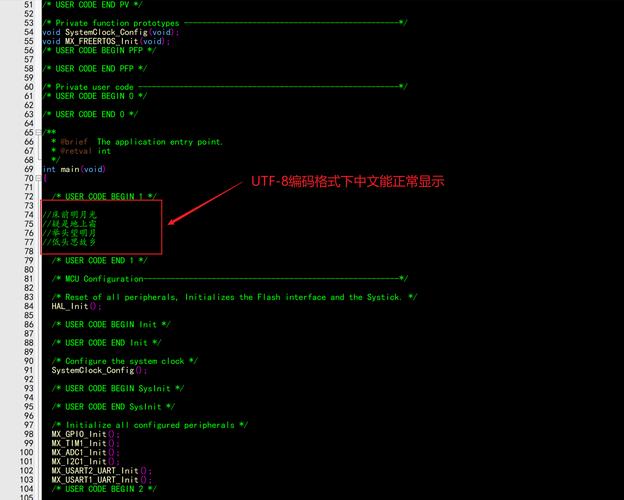
Task: Click line number 69 in the gutter
Action: pyautogui.click(x=29, y=169)
